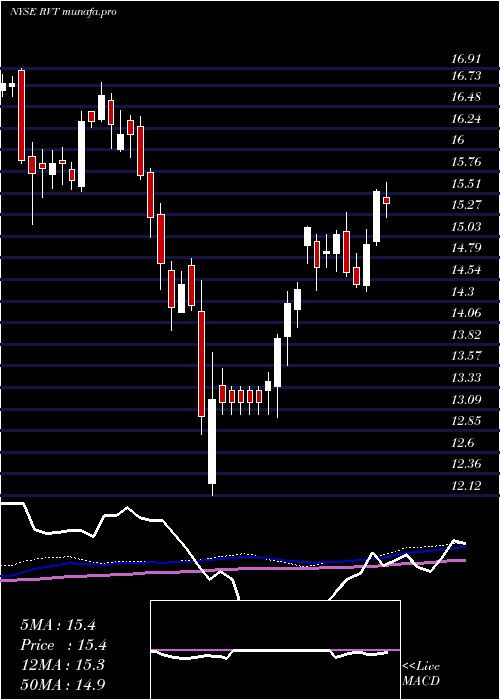The width and height of the screenshot is (500, 700).
Task: Select the 13.82 price axis label
Action: click(467, 335)
